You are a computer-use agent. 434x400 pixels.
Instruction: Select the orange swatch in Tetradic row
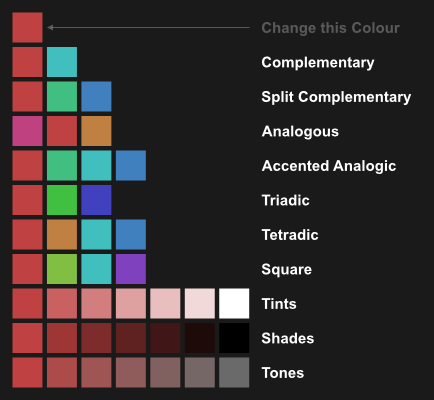pyautogui.click(x=62, y=234)
